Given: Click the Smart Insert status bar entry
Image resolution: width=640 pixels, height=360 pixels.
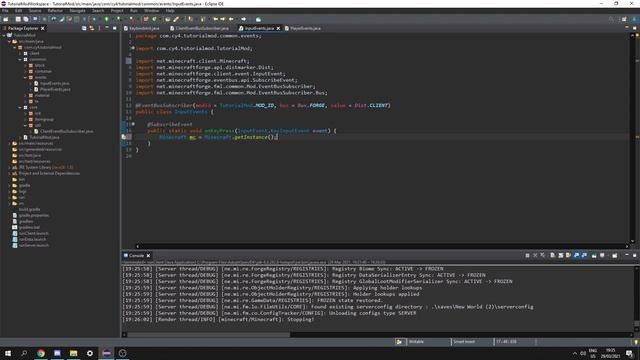Looking at the screenshot, I should pyautogui.click(x=464, y=342).
